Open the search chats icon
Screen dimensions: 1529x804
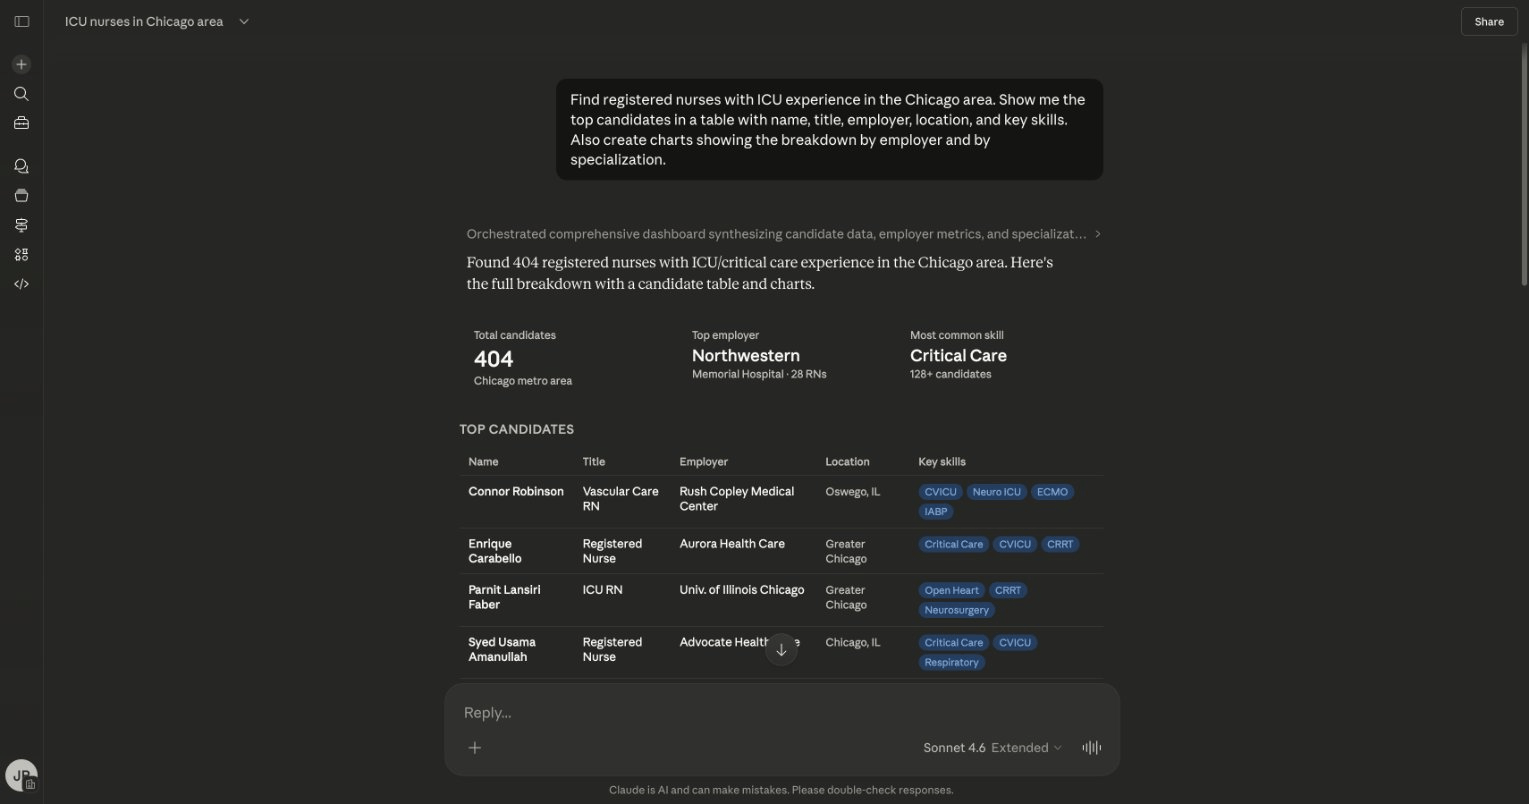(x=21, y=94)
